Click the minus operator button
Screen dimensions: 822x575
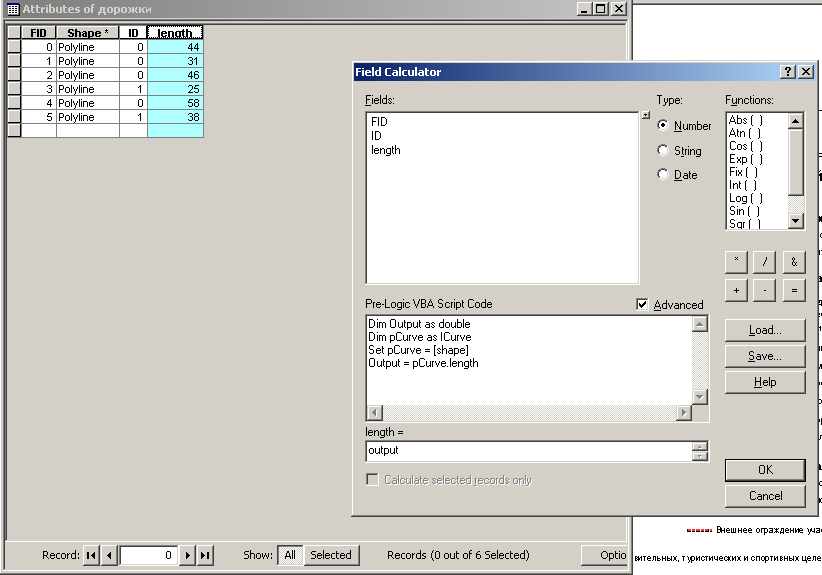(x=764, y=290)
